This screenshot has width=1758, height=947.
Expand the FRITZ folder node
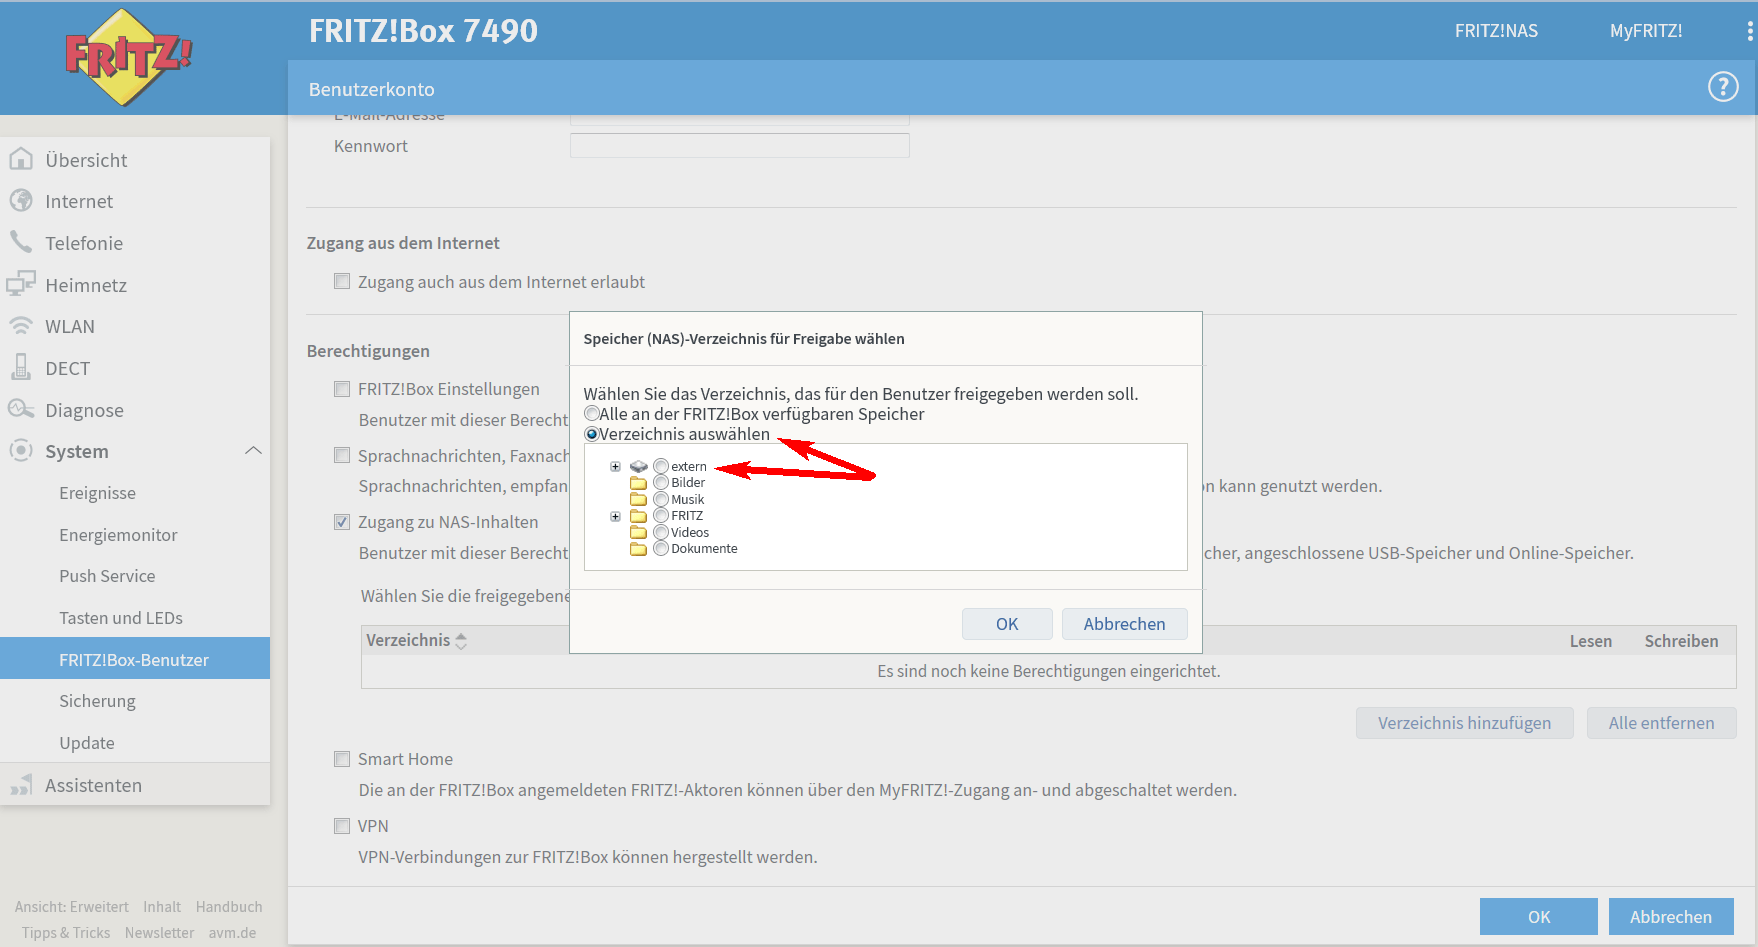pyautogui.click(x=615, y=516)
